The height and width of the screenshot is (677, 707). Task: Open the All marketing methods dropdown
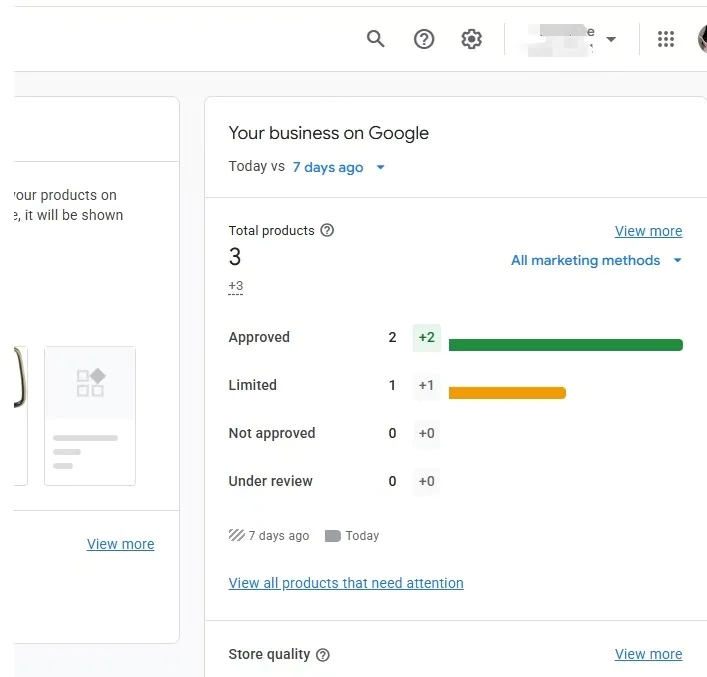coord(596,260)
